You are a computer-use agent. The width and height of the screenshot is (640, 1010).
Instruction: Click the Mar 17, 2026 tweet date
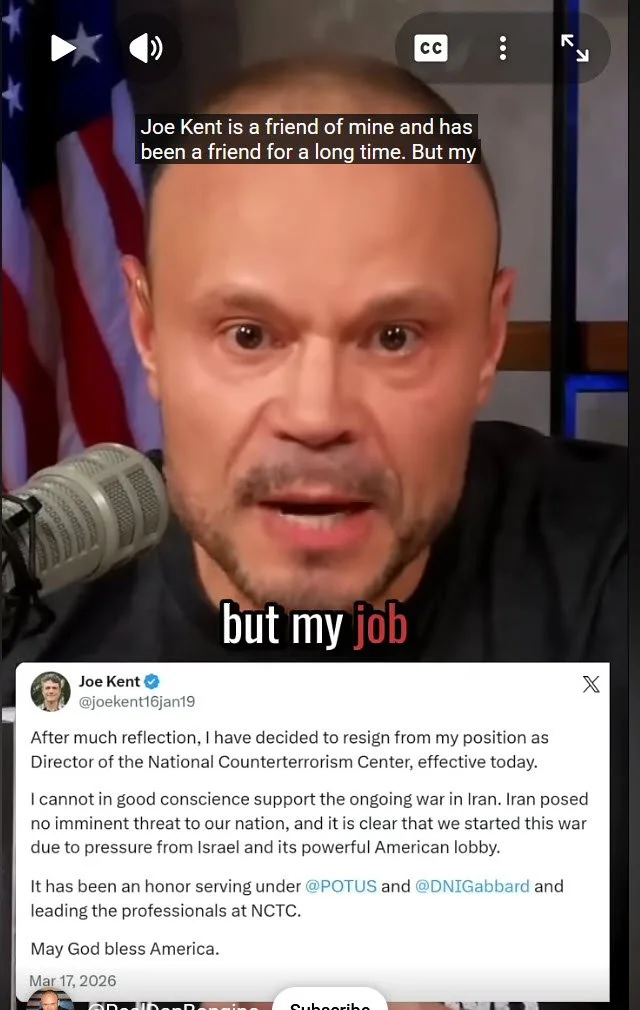(73, 981)
